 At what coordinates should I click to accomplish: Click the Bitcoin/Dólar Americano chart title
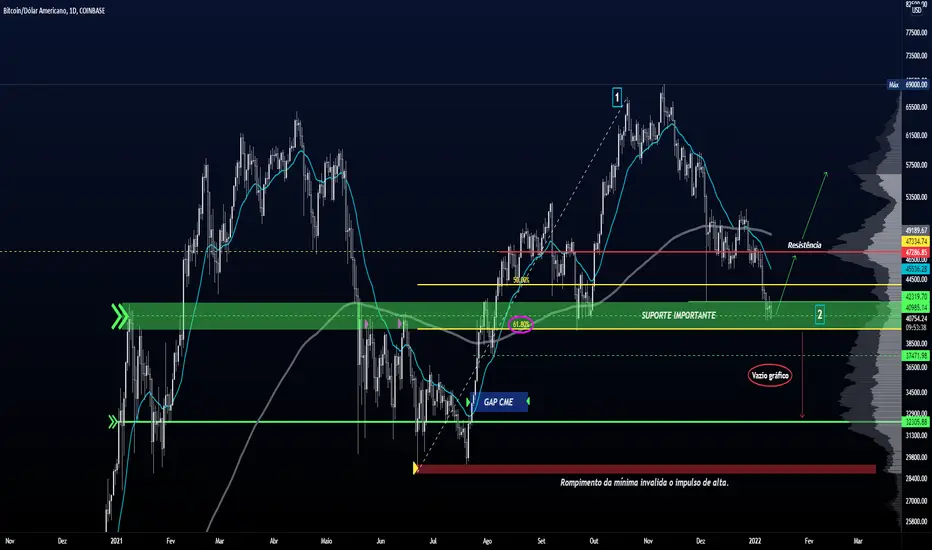pyautogui.click(x=54, y=11)
